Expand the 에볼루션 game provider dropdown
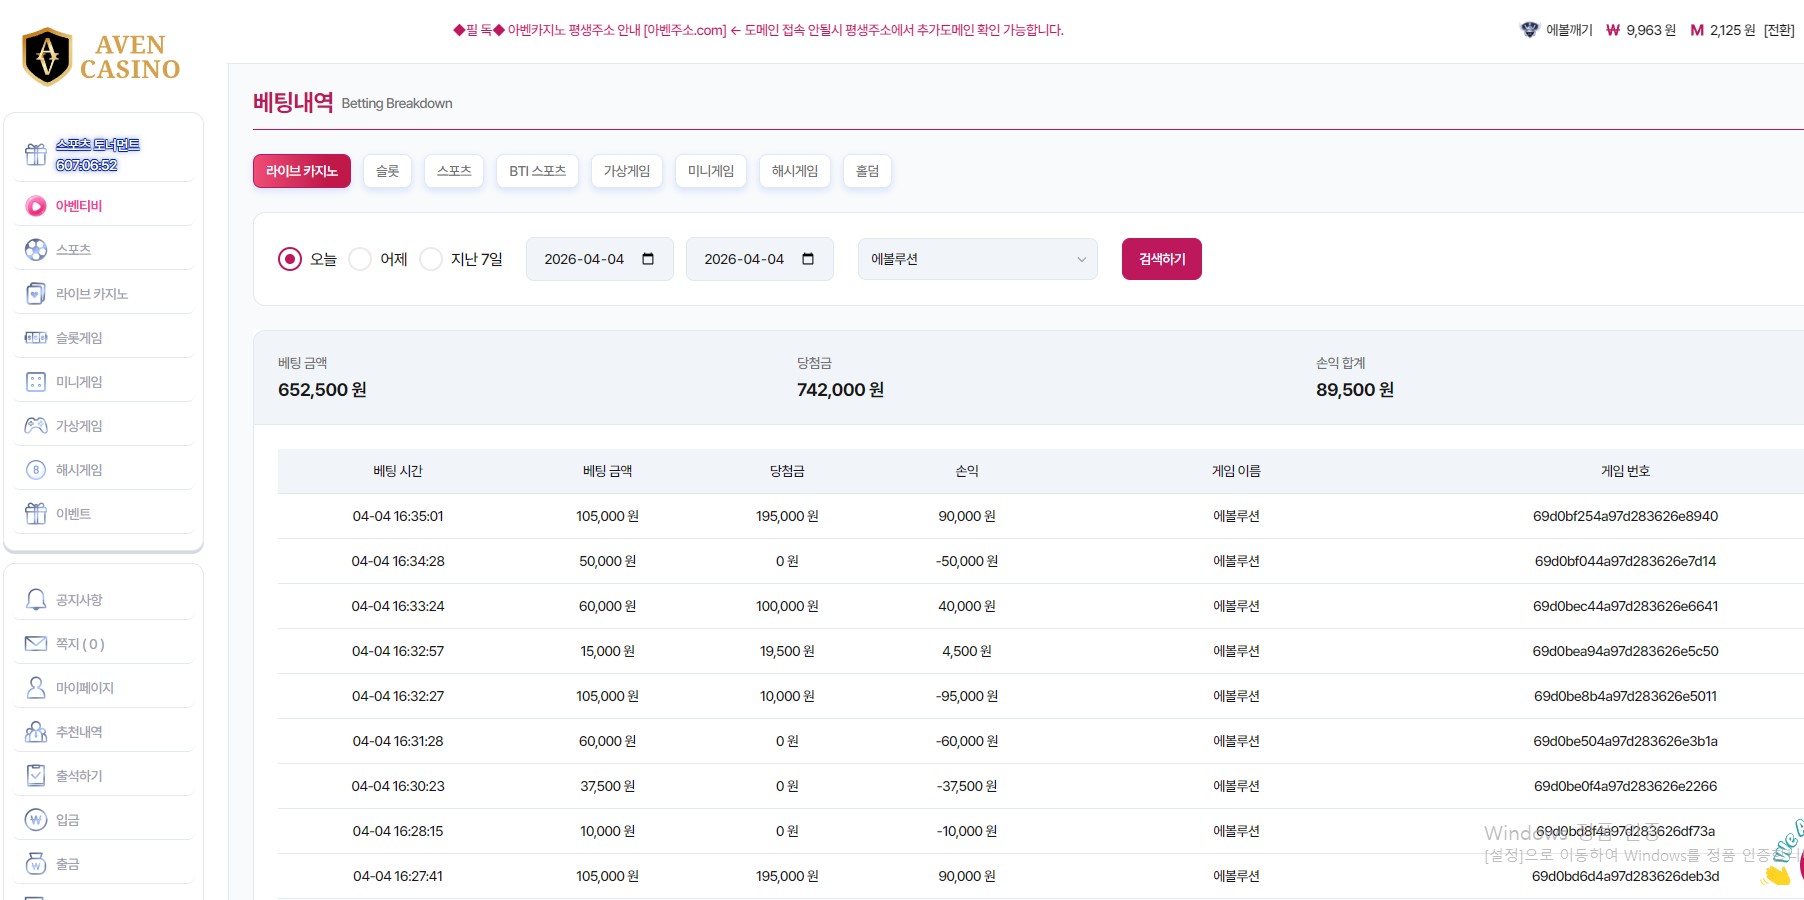 977,259
